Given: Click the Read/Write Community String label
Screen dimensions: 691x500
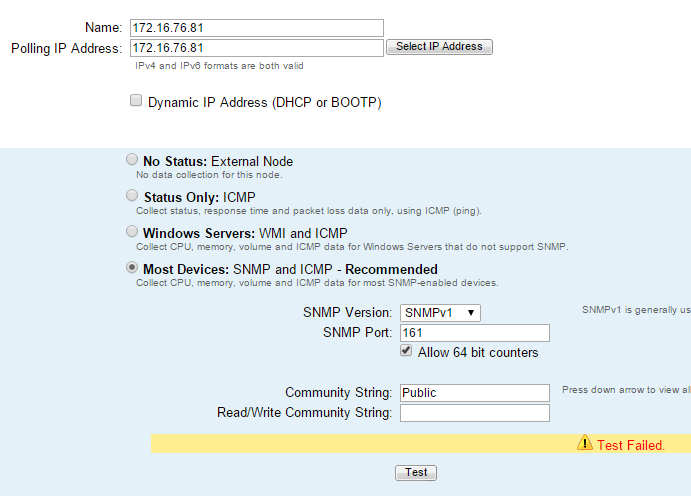Looking at the screenshot, I should 304,412.
